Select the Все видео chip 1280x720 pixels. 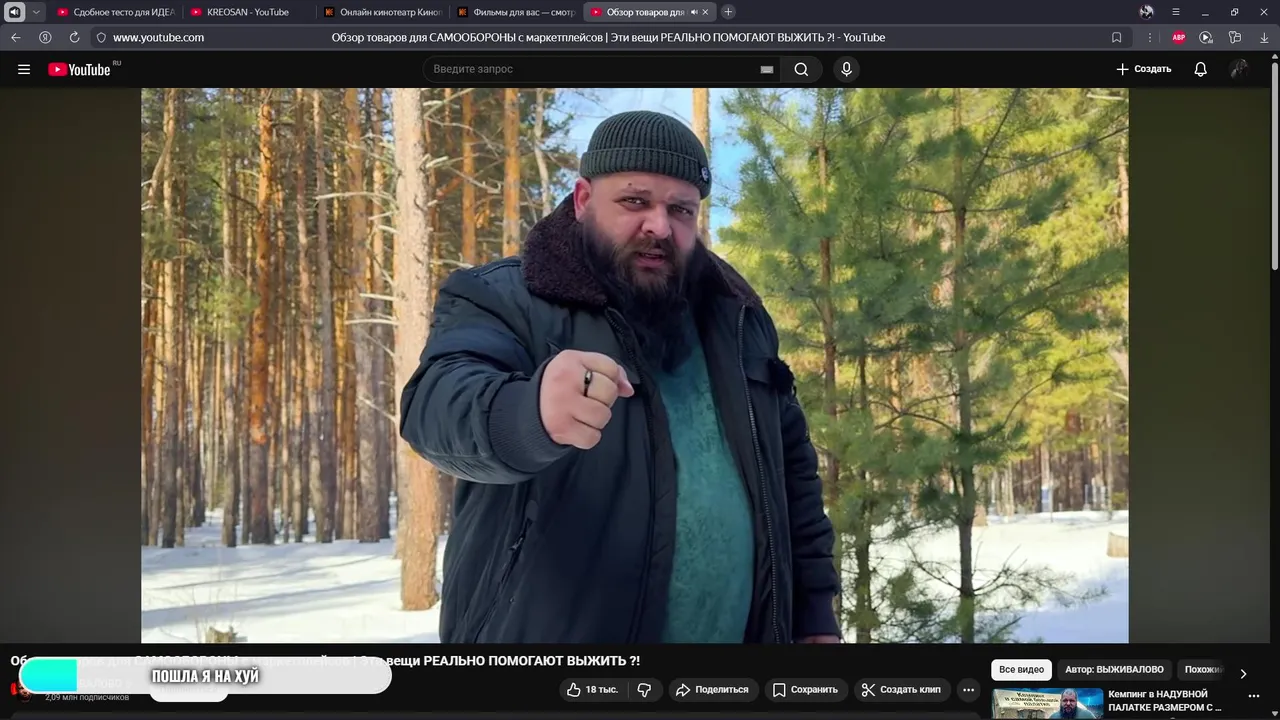(1021, 670)
